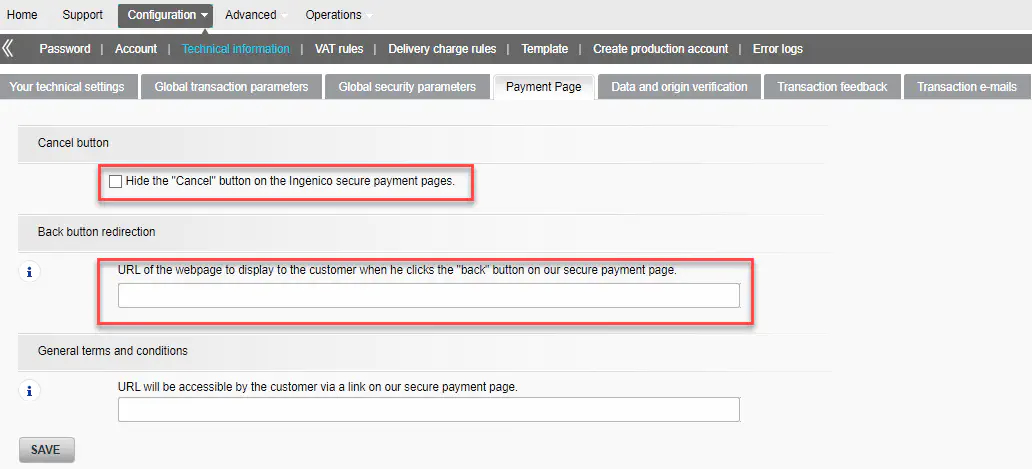This screenshot has height=469, width=1032.
Task: Switch to Global security parameters tab
Action: pyautogui.click(x=407, y=87)
